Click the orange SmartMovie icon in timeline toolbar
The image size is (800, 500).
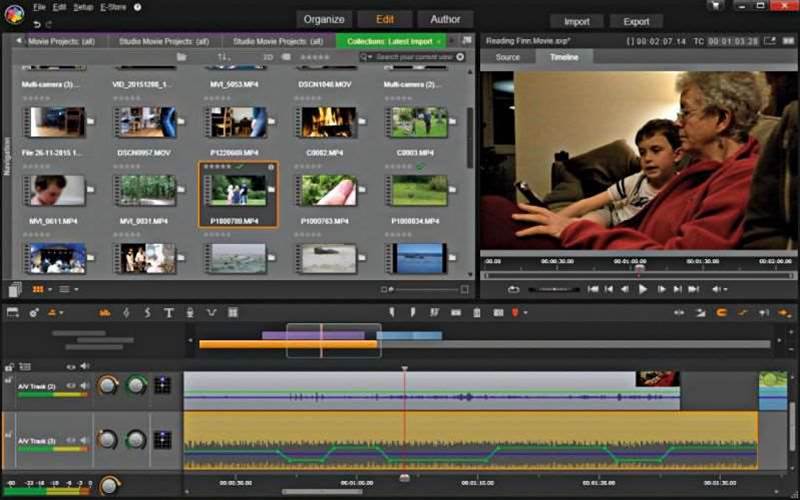click(105, 313)
